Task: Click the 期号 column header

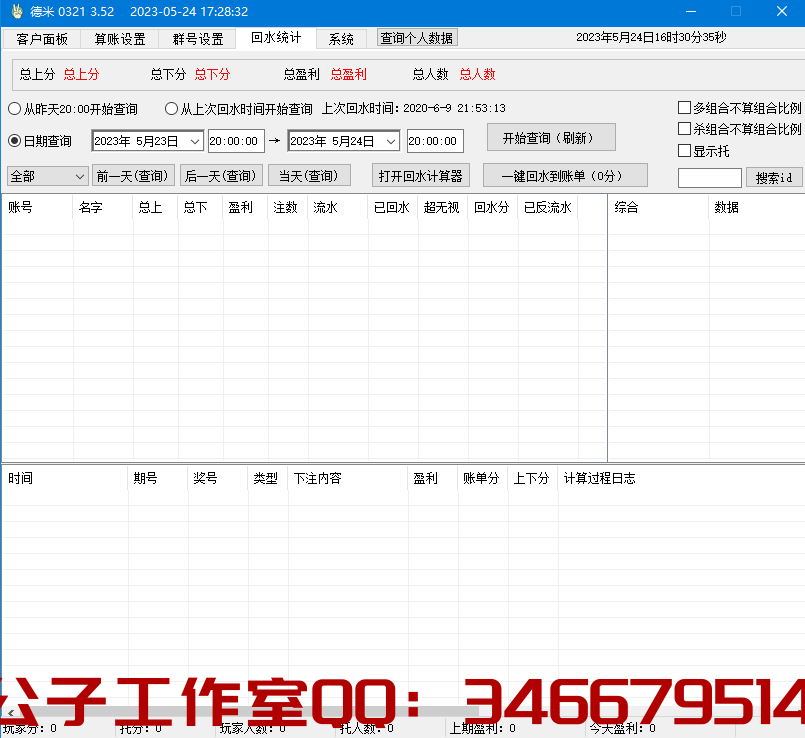Action: tap(158, 479)
